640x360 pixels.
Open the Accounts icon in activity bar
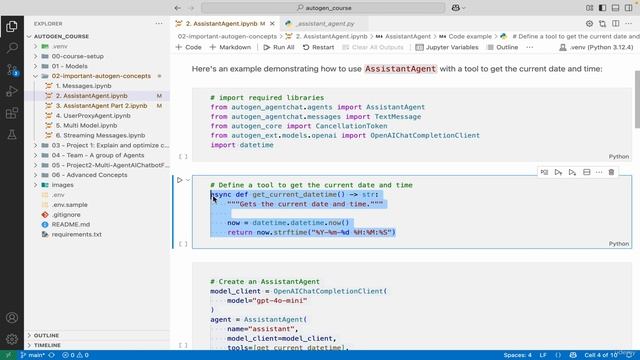pyautogui.click(x=12, y=318)
